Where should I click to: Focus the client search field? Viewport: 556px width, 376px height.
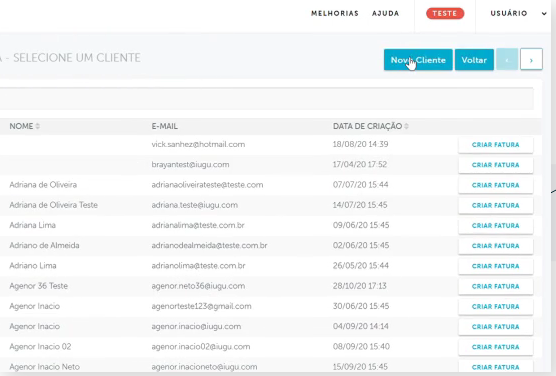pos(267,99)
